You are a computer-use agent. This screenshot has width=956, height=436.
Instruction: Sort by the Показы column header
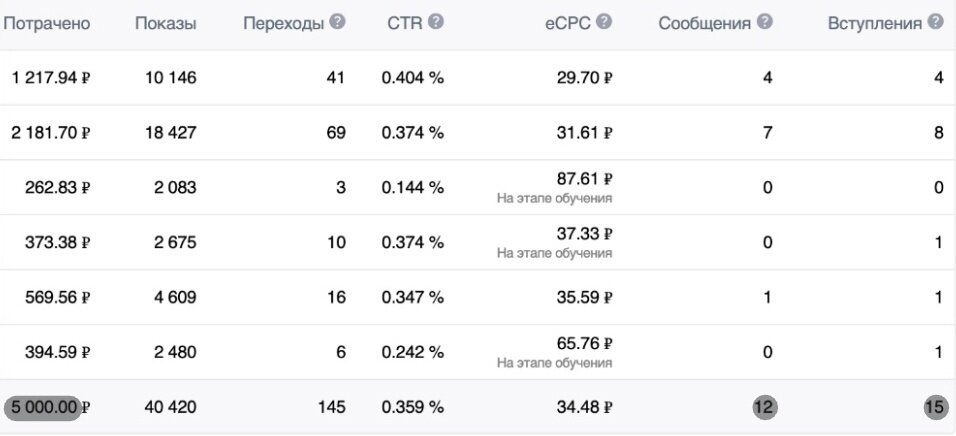pos(166,24)
